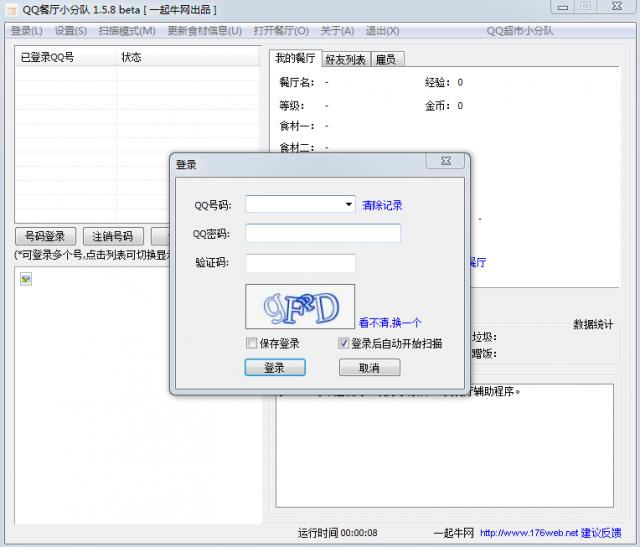
Task: Click QQ超市小分队 in the menu bar
Action: [x=520, y=31]
